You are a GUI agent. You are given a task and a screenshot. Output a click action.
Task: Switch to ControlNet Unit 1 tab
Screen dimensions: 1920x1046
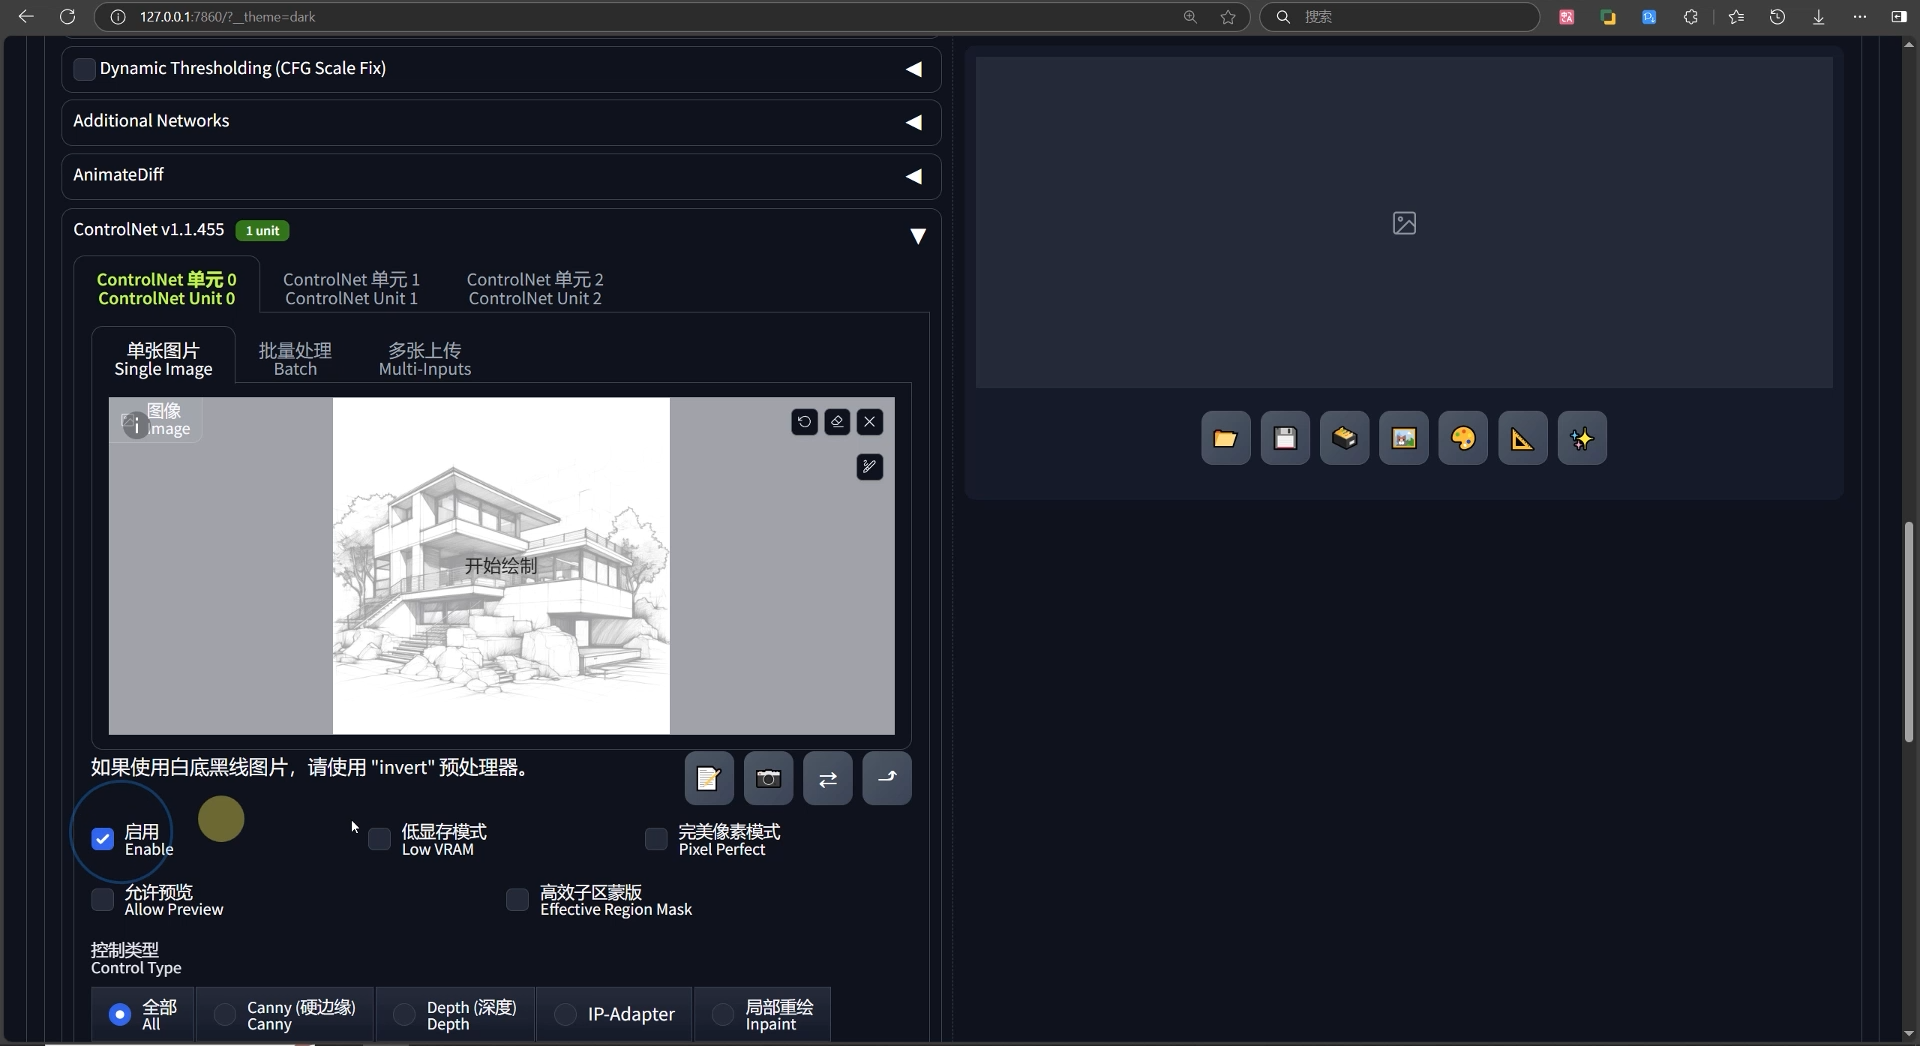(x=351, y=288)
